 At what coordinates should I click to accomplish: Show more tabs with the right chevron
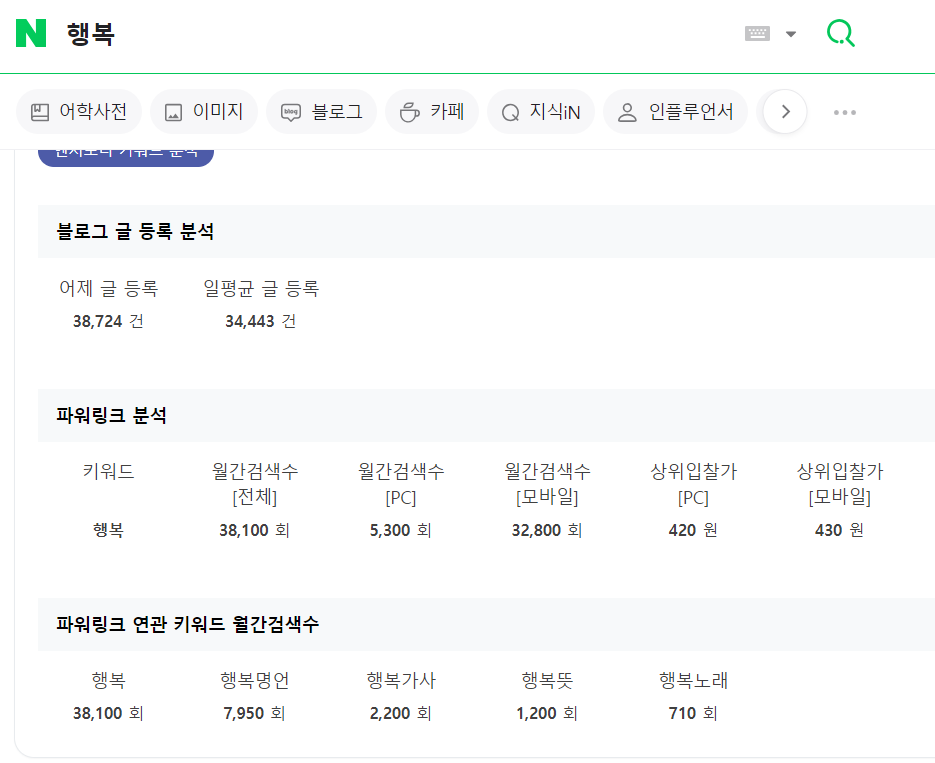pos(785,112)
